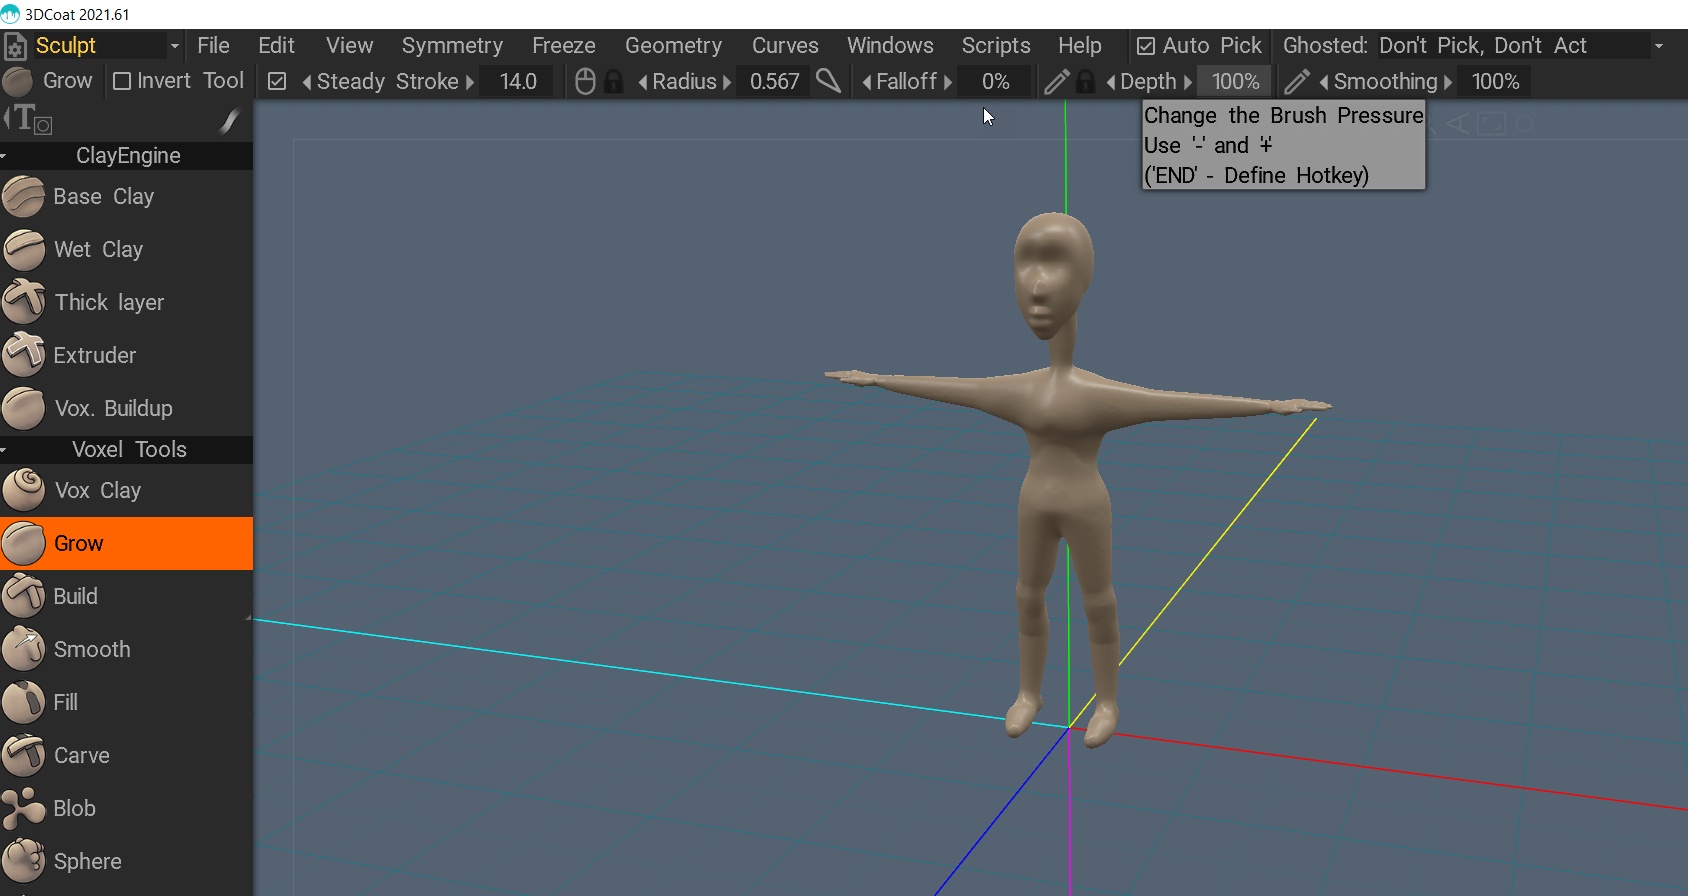The image size is (1688, 896).
Task: Click the mouse icon before Radius
Action: click(x=586, y=82)
